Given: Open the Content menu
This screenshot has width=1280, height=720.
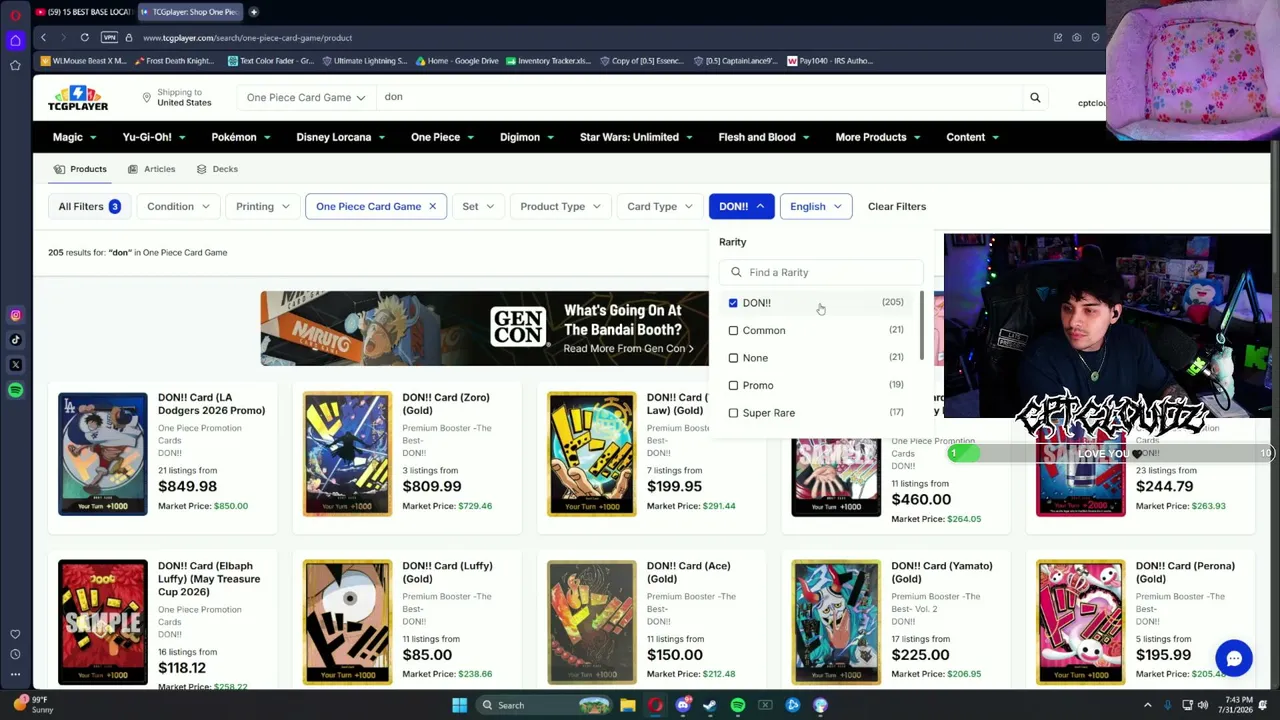Looking at the screenshot, I should pos(973,137).
